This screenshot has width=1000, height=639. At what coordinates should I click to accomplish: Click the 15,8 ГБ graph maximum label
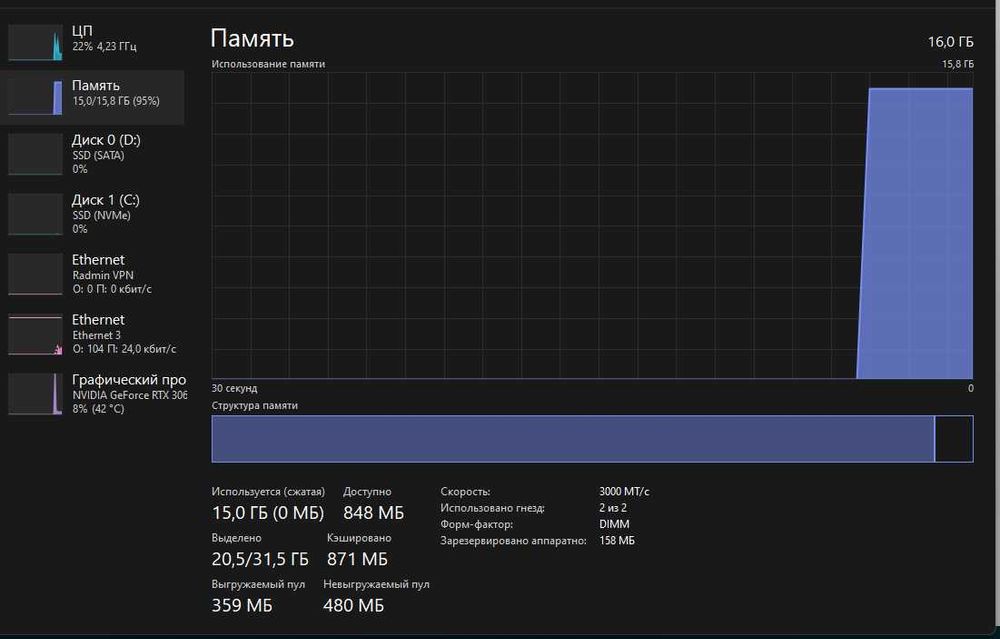pos(957,64)
